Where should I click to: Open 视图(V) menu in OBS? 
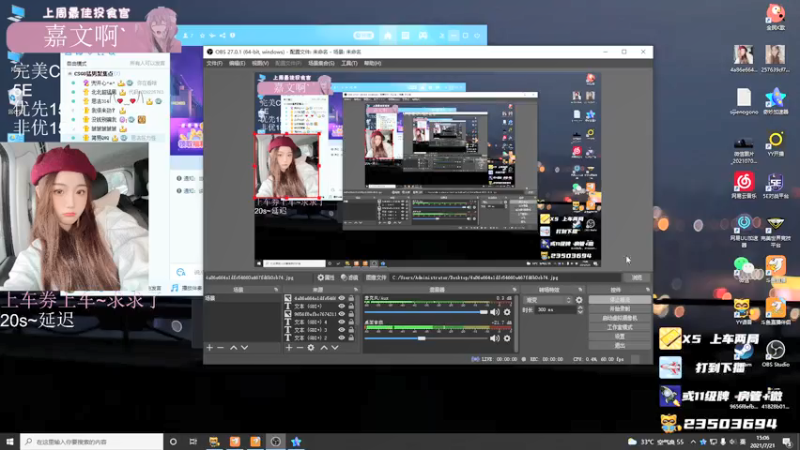click(x=260, y=63)
